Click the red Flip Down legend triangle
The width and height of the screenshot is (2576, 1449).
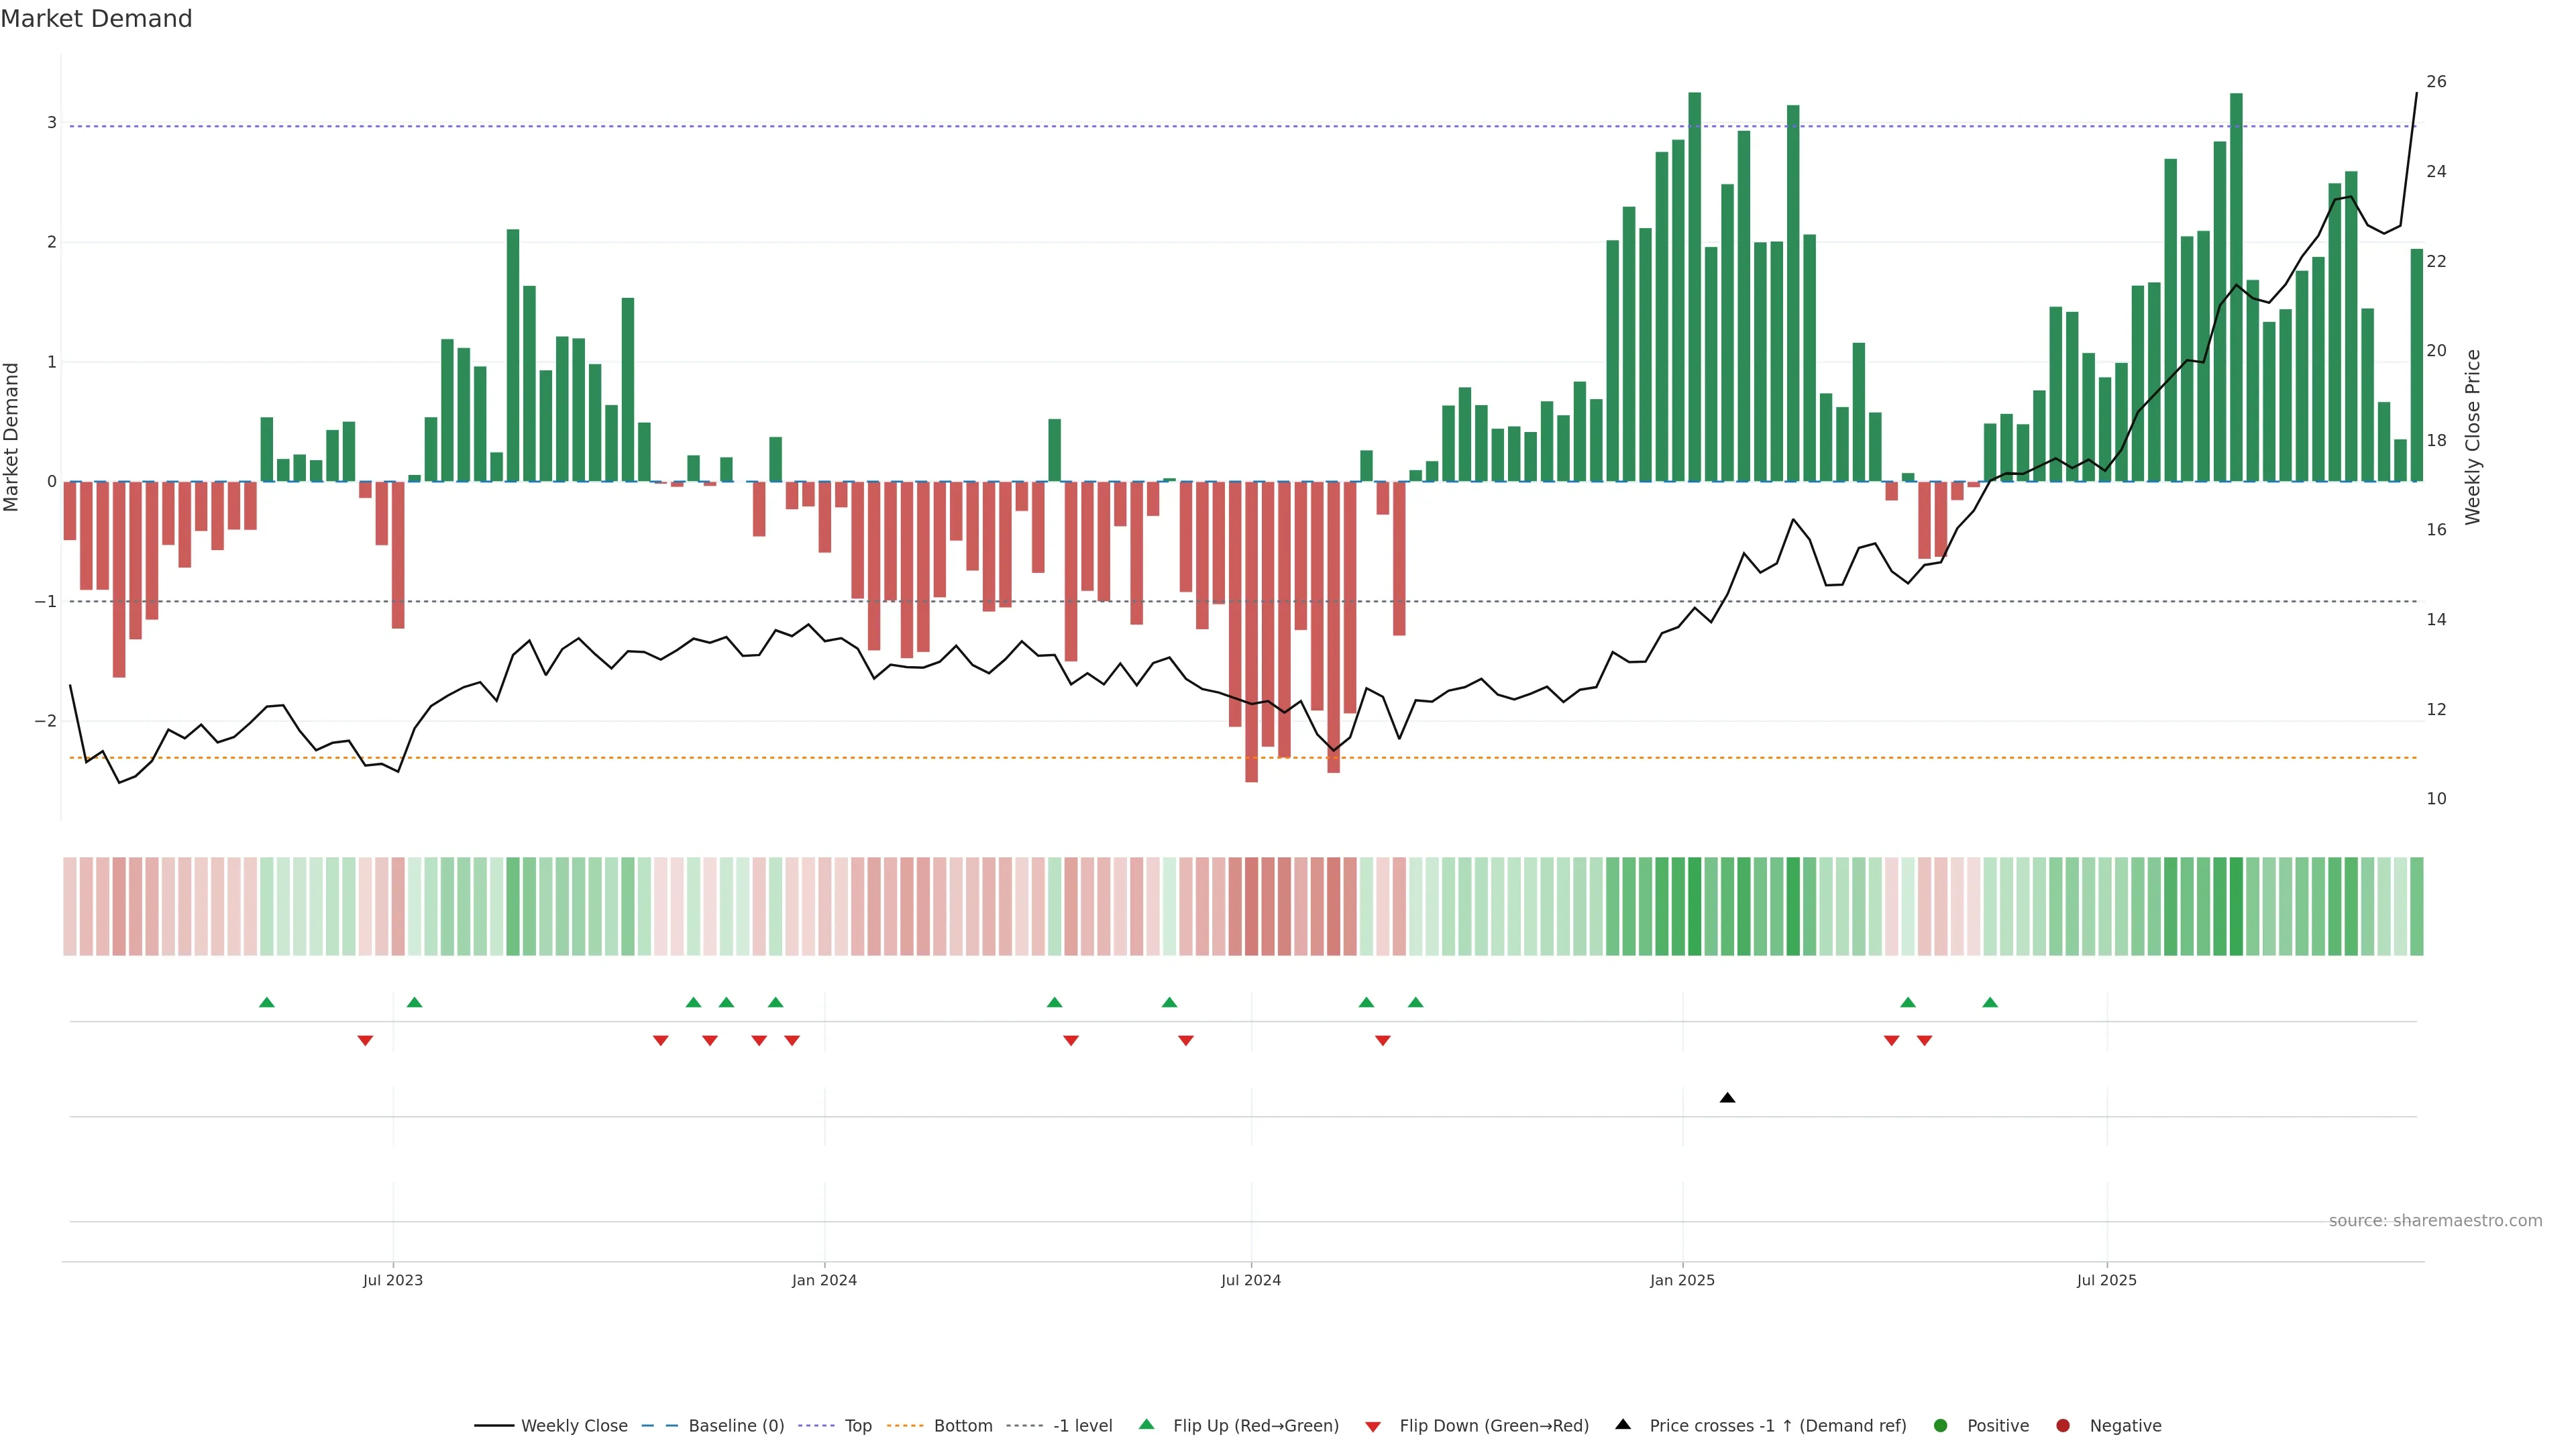point(1373,1426)
